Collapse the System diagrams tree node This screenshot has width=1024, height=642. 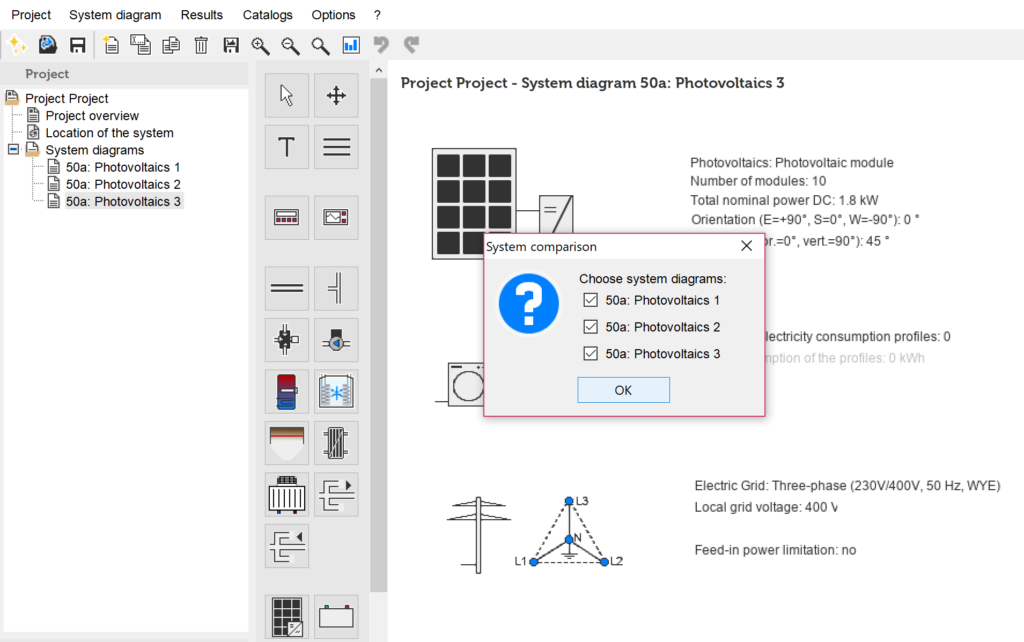13,150
